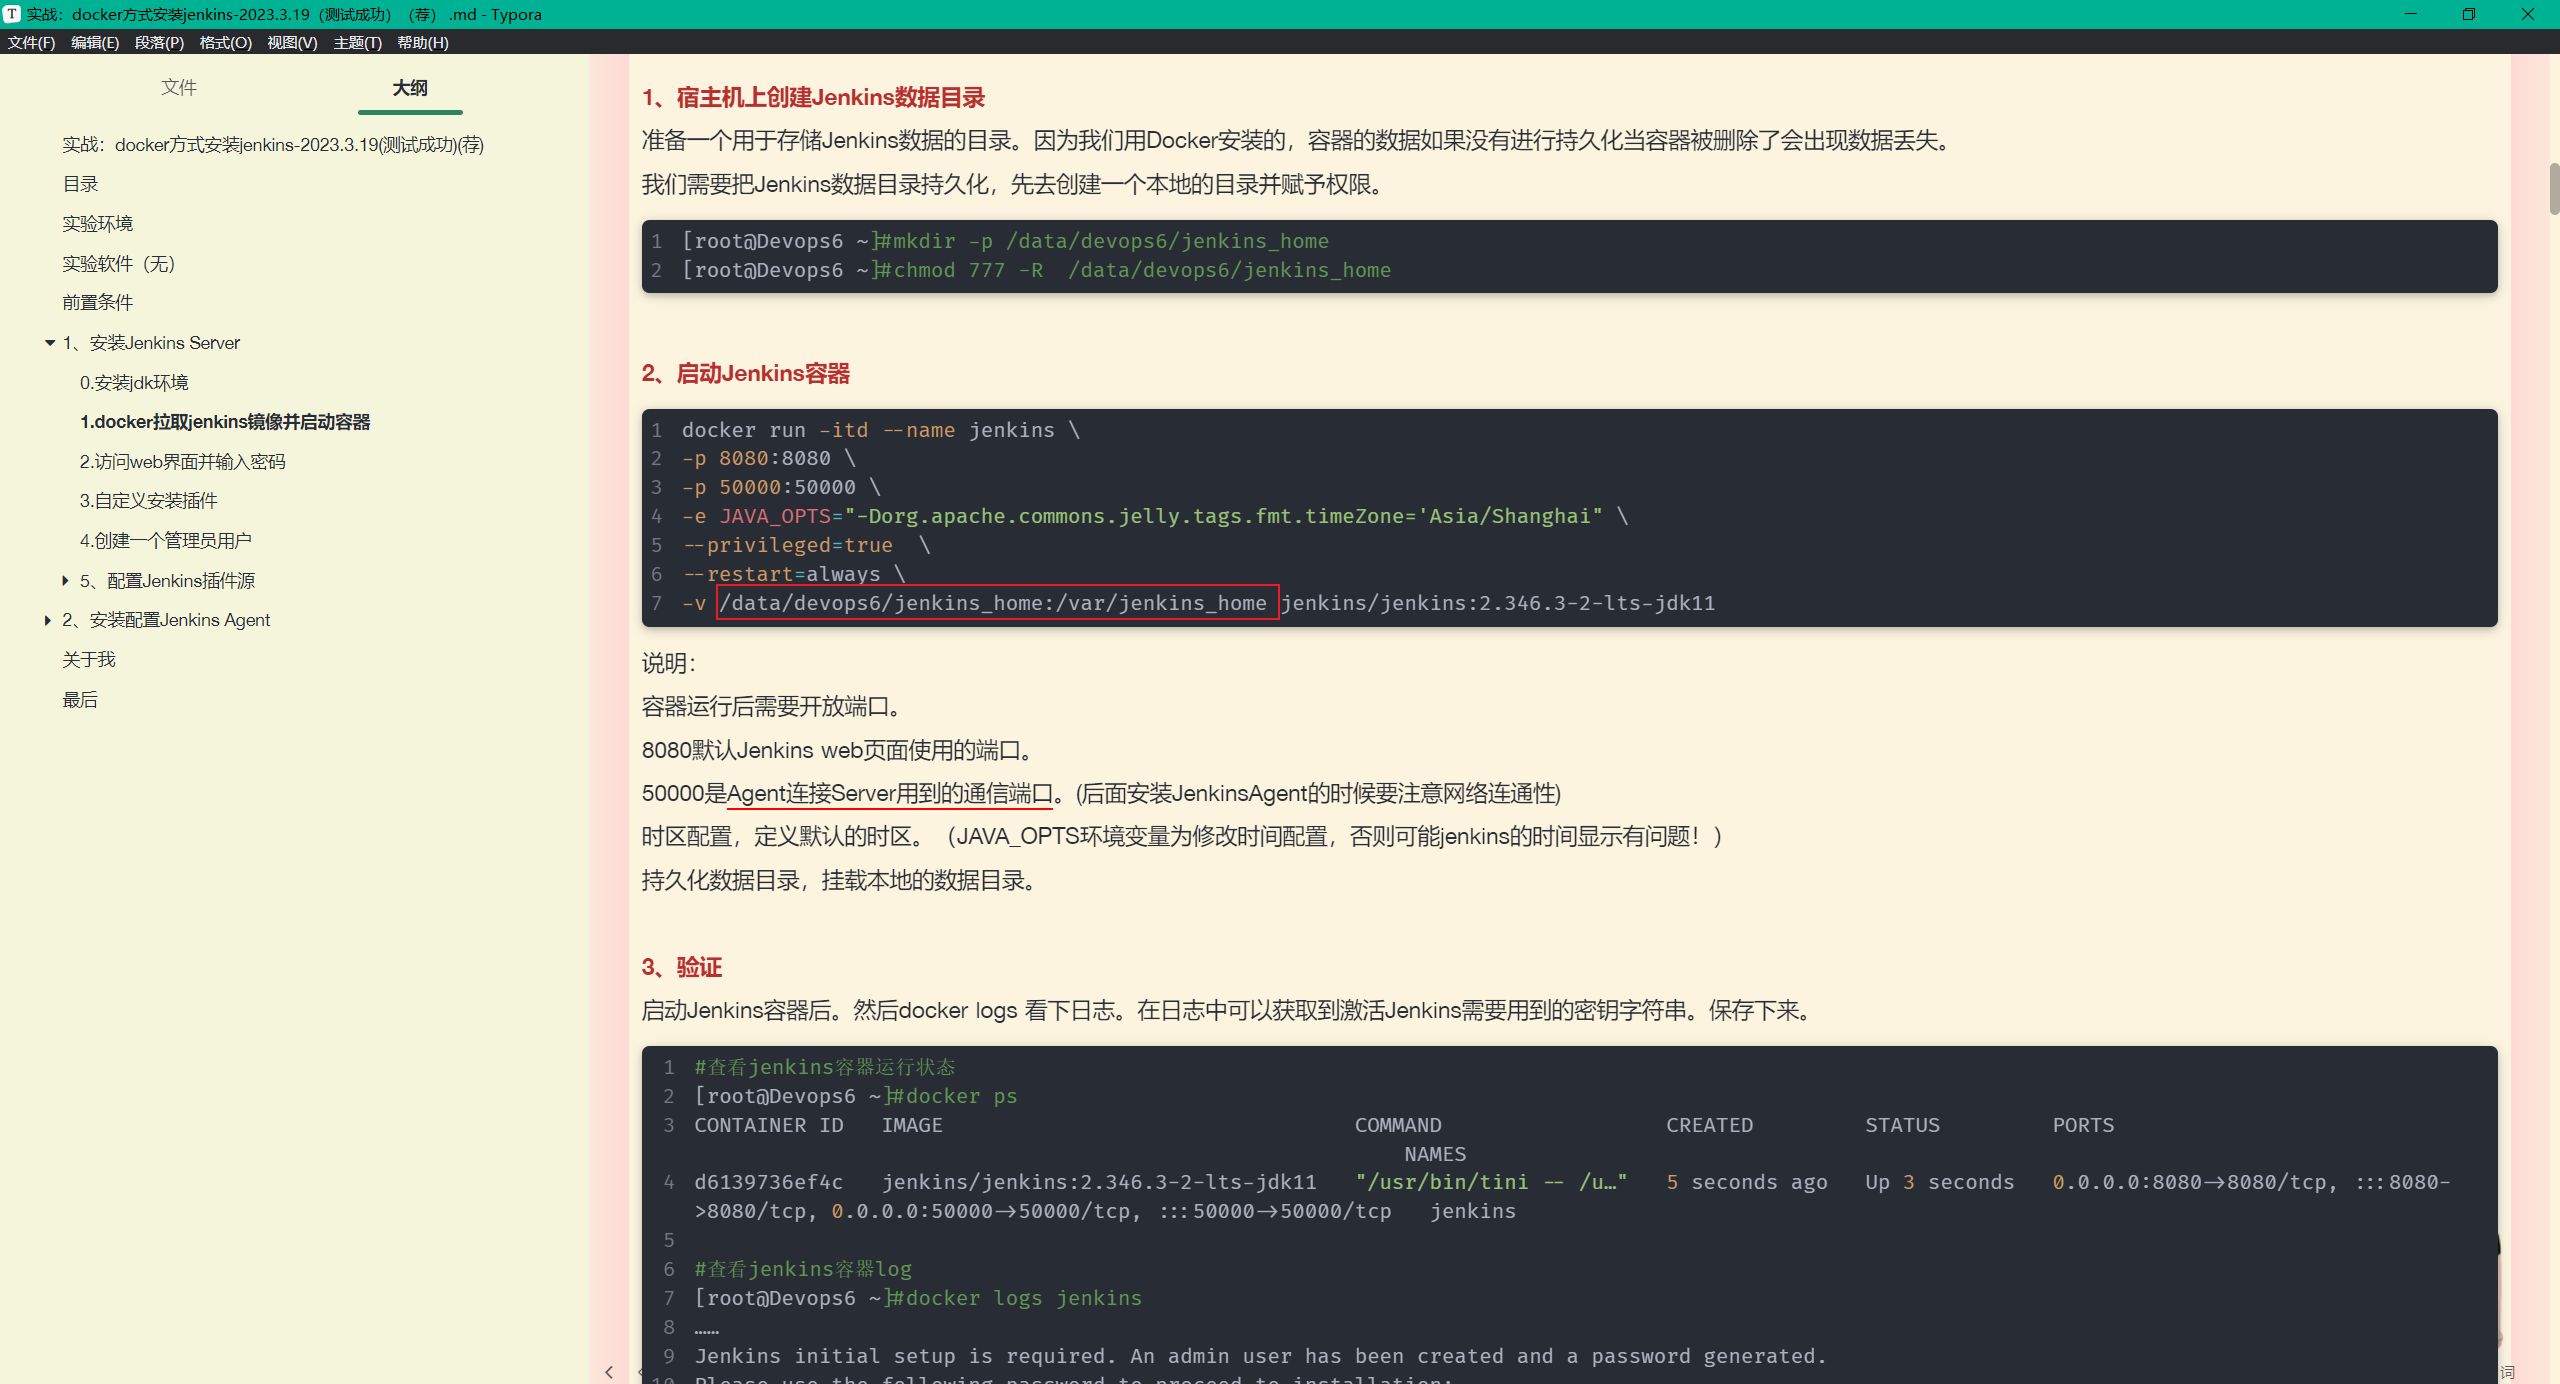The height and width of the screenshot is (1384, 2560).
Task: Hide the sidebar with the arrow icon
Action: pos(609,1372)
